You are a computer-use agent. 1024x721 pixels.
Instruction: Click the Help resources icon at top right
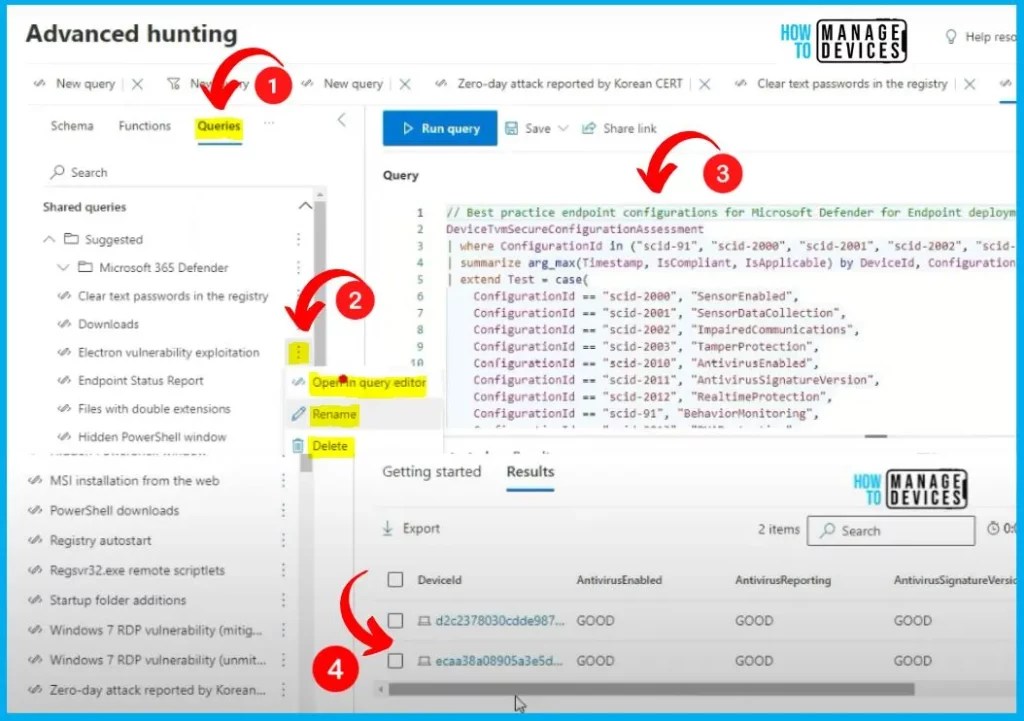click(952, 36)
